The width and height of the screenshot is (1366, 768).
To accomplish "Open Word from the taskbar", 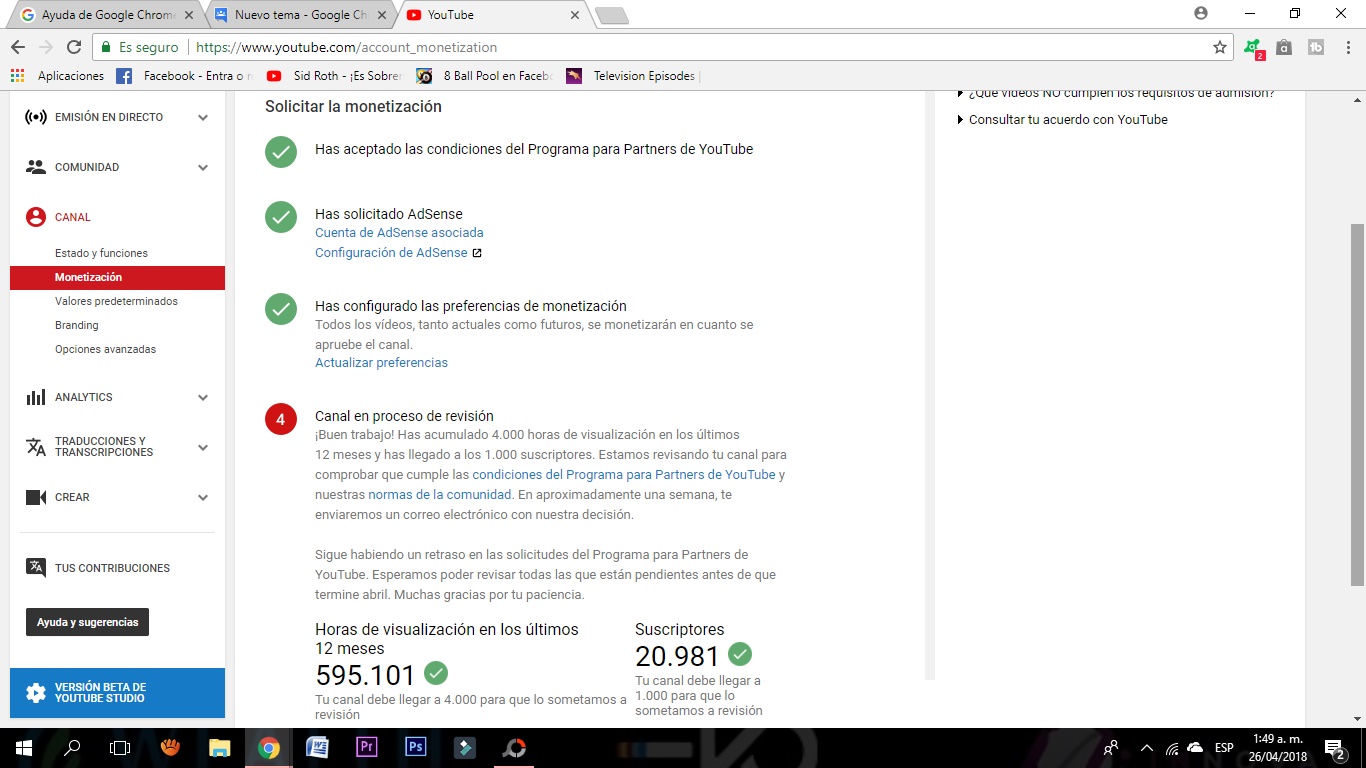I will (317, 748).
